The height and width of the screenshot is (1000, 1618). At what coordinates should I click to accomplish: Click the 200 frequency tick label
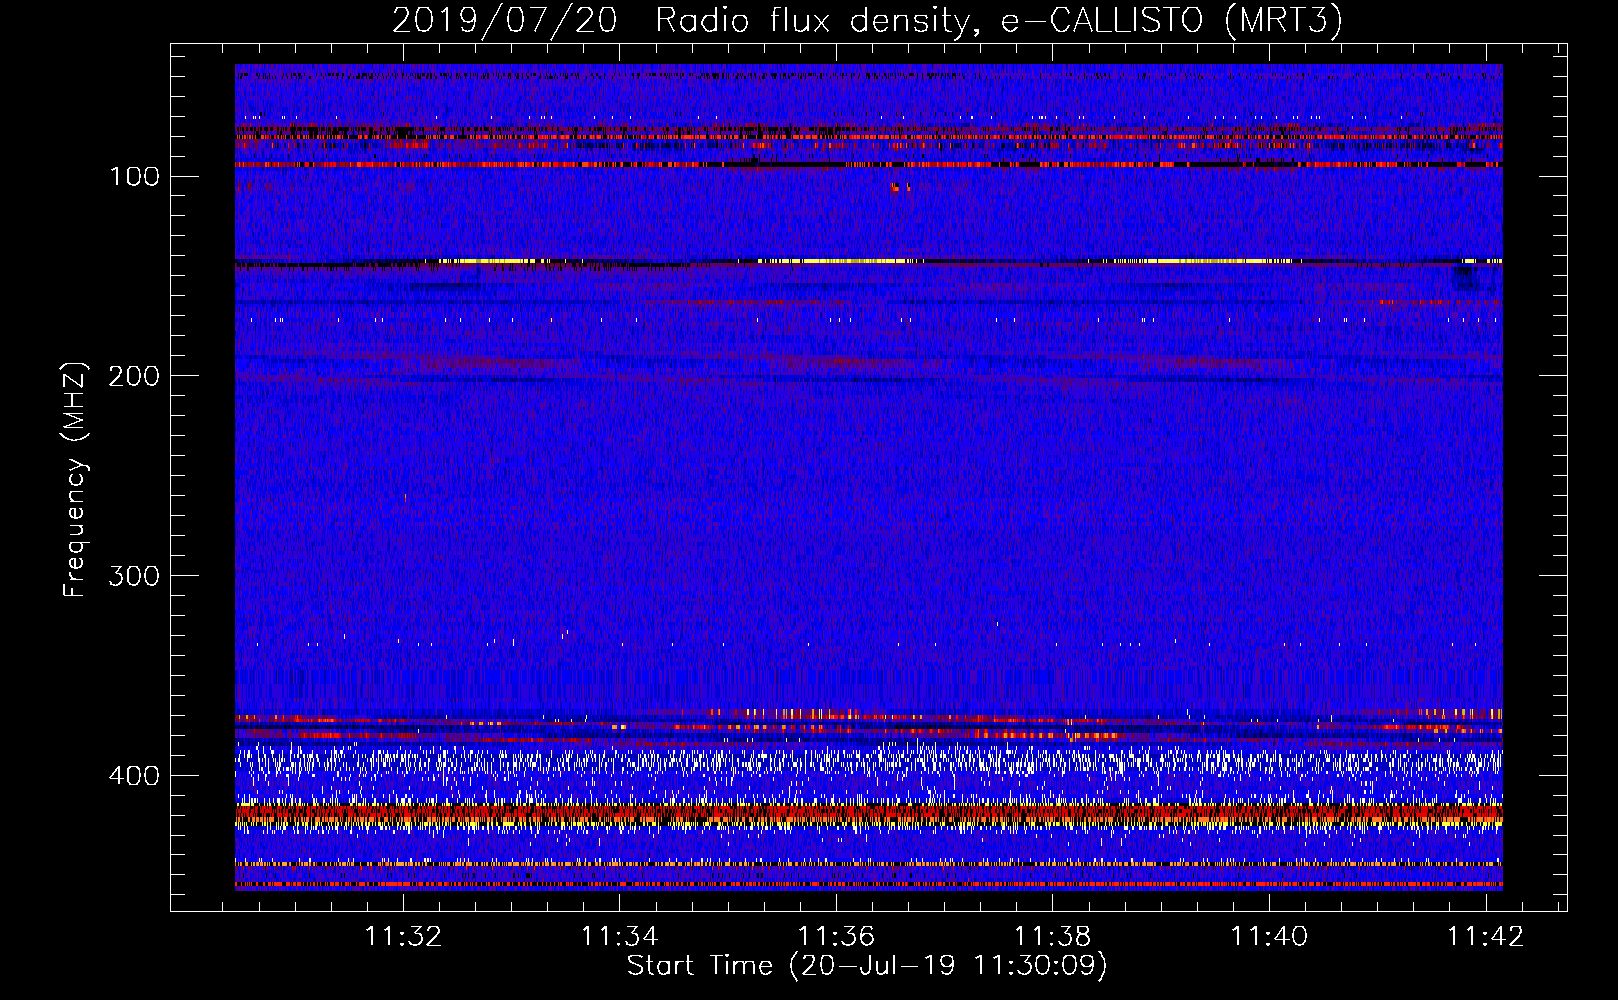[x=135, y=376]
